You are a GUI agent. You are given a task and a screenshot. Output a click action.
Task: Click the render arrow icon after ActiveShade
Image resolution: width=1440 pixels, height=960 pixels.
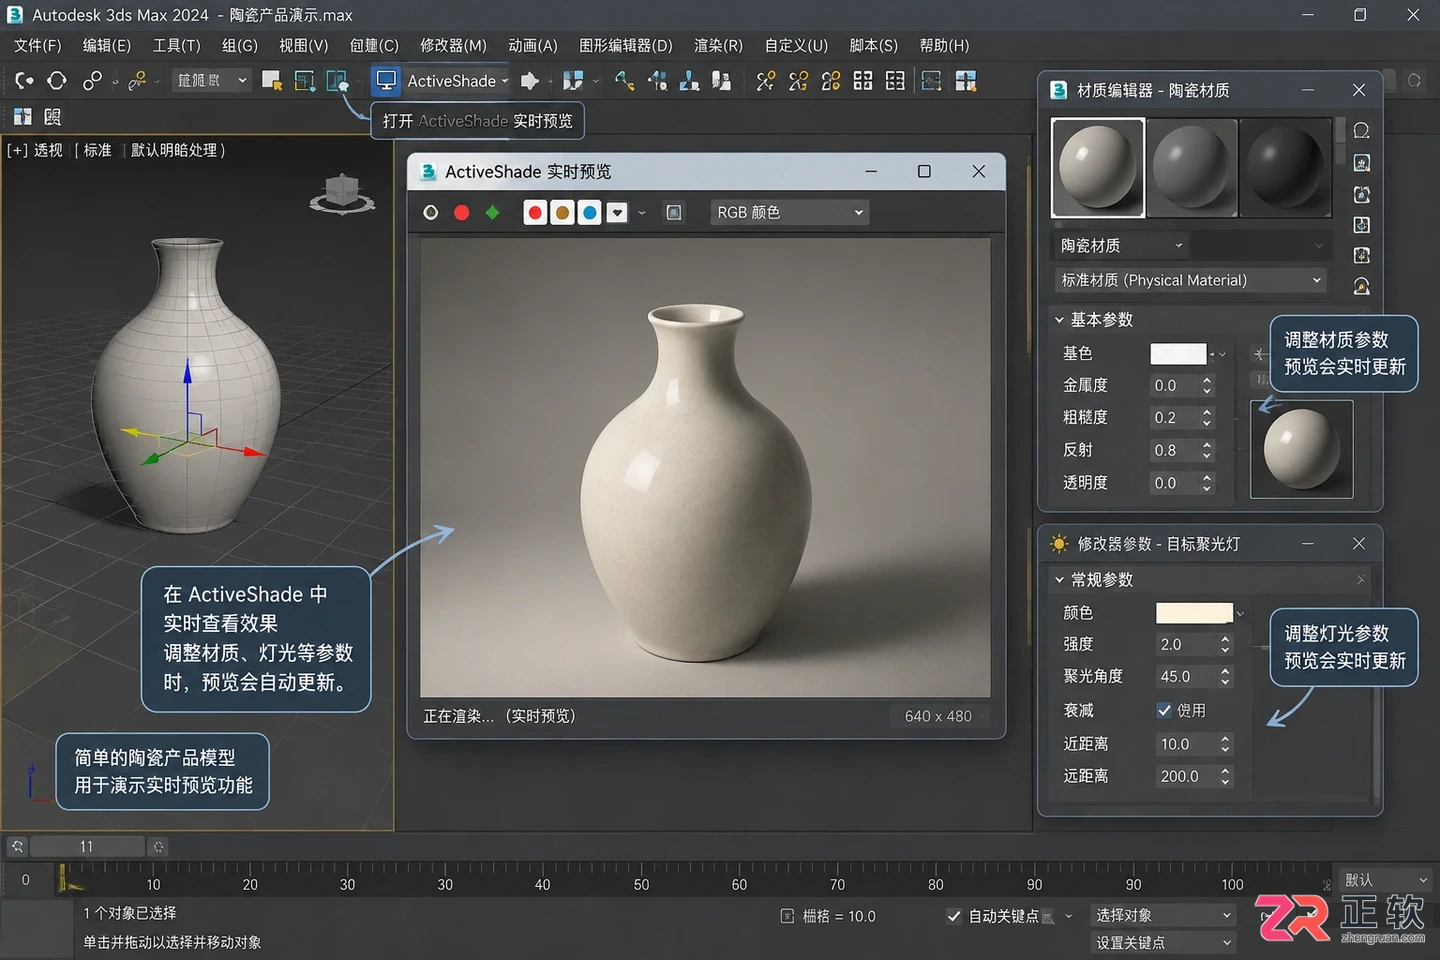530,81
